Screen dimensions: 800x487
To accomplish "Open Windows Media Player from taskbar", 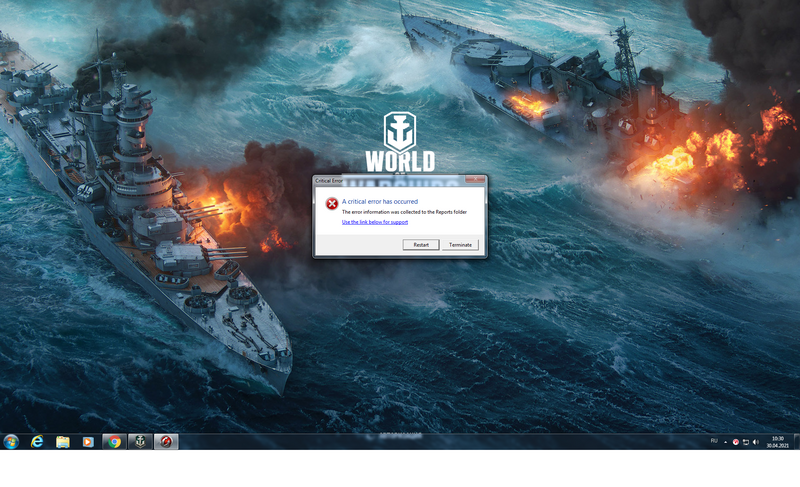I will (x=88, y=442).
